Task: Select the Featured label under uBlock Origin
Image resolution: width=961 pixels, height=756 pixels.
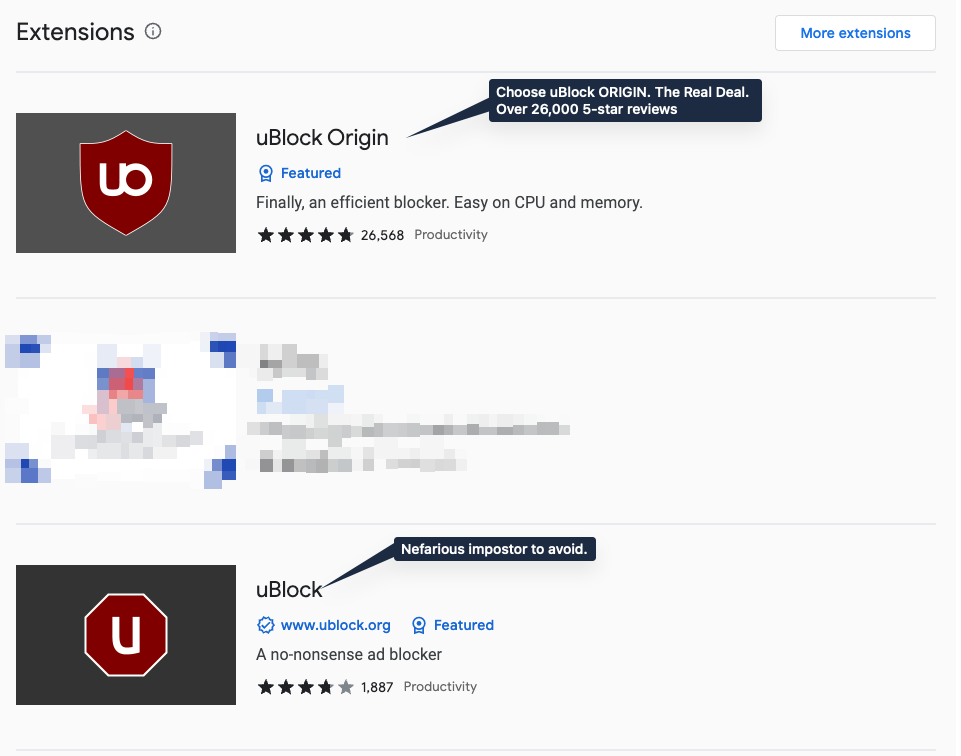Action: pyautogui.click(x=311, y=173)
